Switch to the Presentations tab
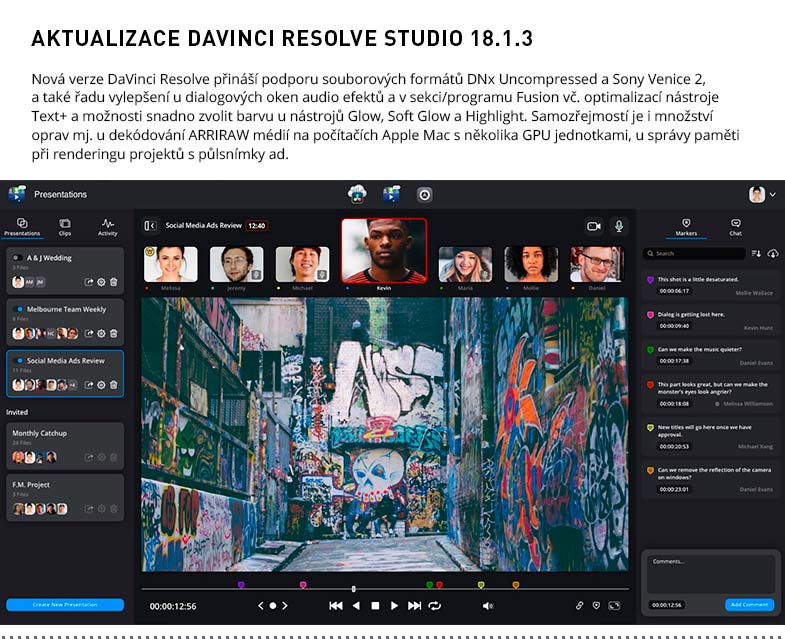Image resolution: width=785 pixels, height=639 pixels. (x=22, y=227)
